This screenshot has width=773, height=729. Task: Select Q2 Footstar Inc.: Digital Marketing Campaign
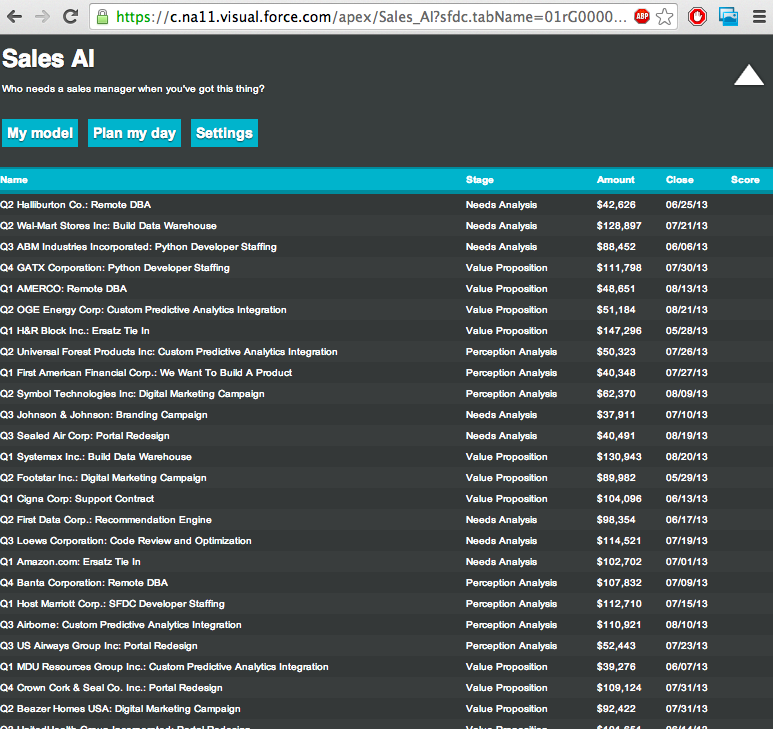(x=104, y=478)
